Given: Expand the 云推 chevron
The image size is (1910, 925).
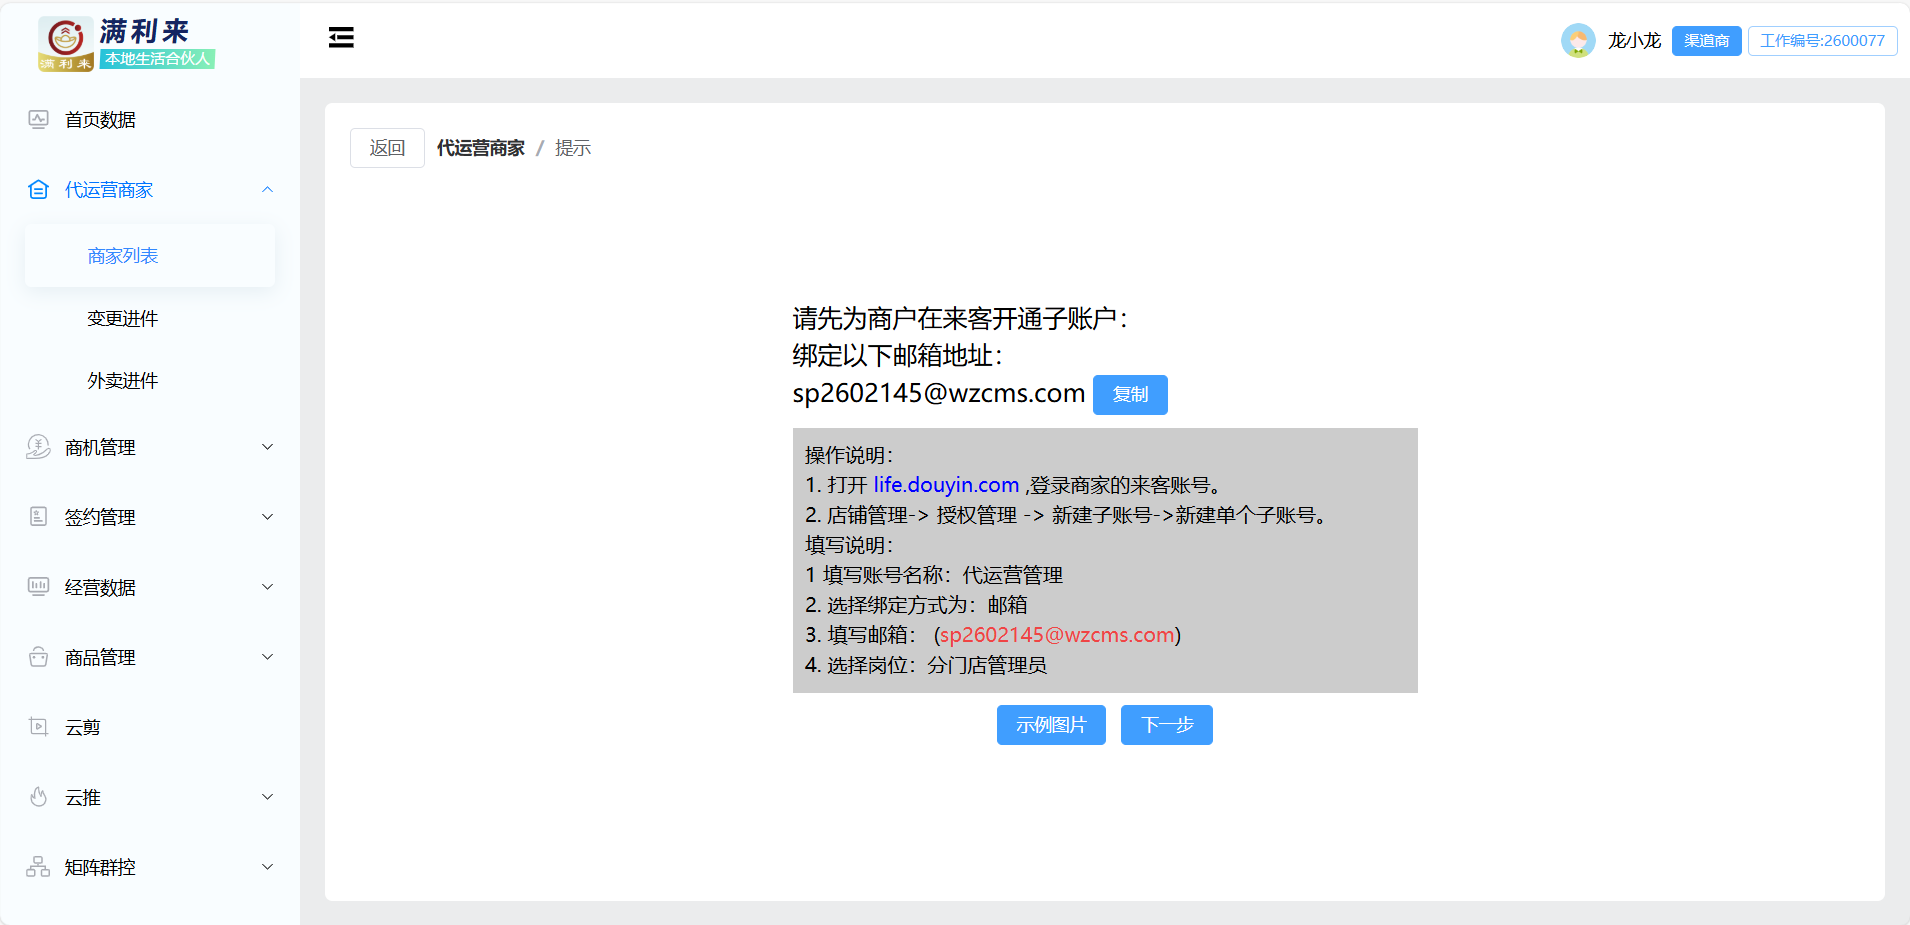Looking at the screenshot, I should tap(267, 797).
